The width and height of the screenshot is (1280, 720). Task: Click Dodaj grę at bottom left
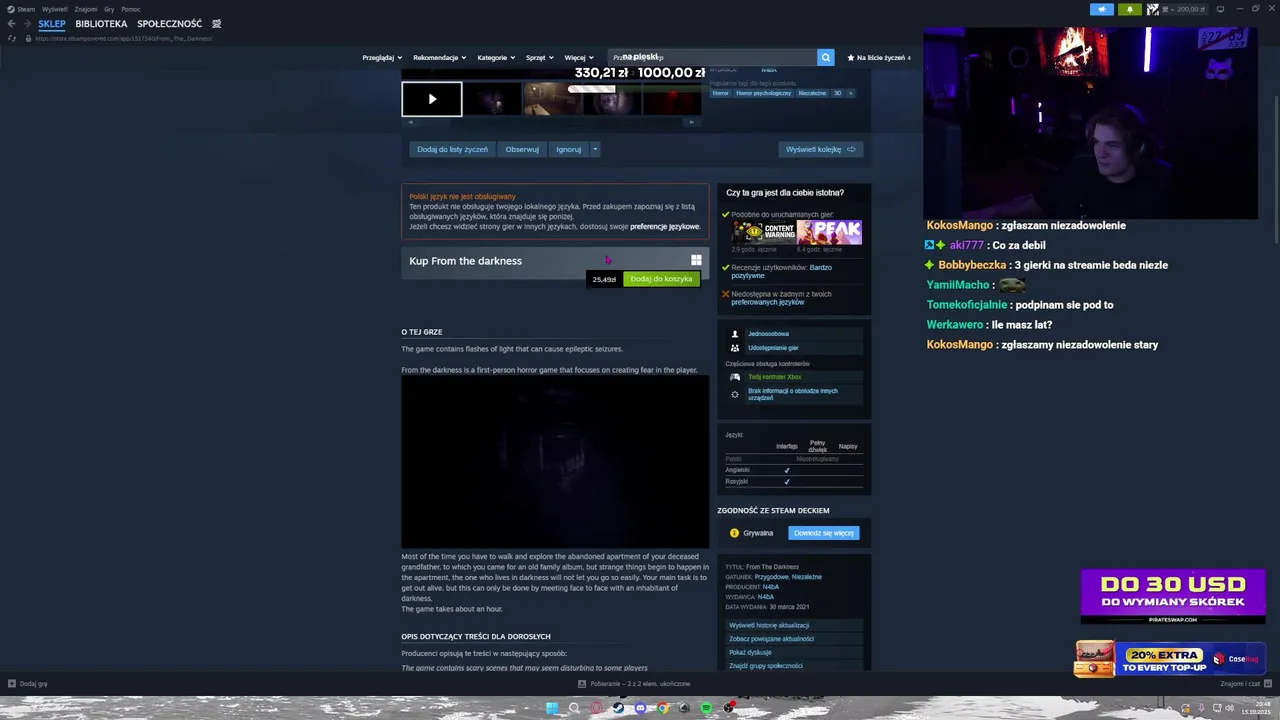coord(28,684)
